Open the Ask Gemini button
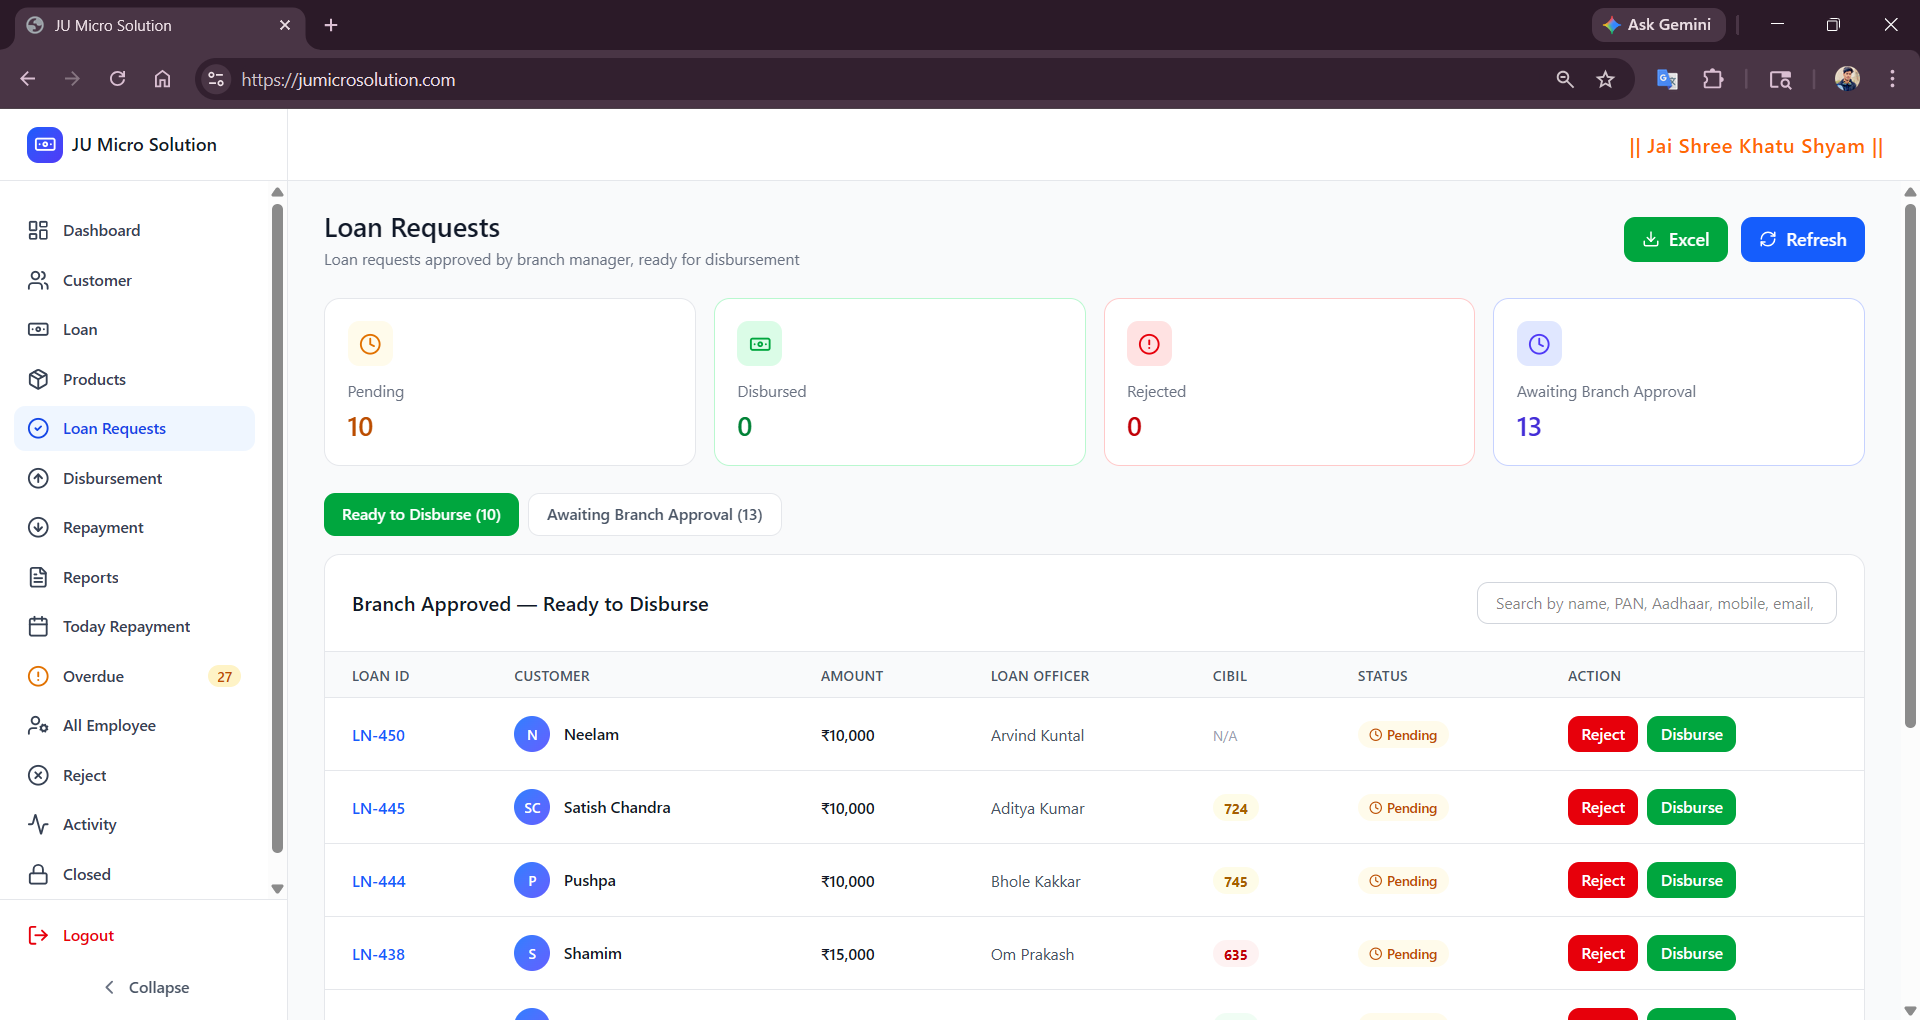This screenshot has width=1920, height=1020. 1658,24
